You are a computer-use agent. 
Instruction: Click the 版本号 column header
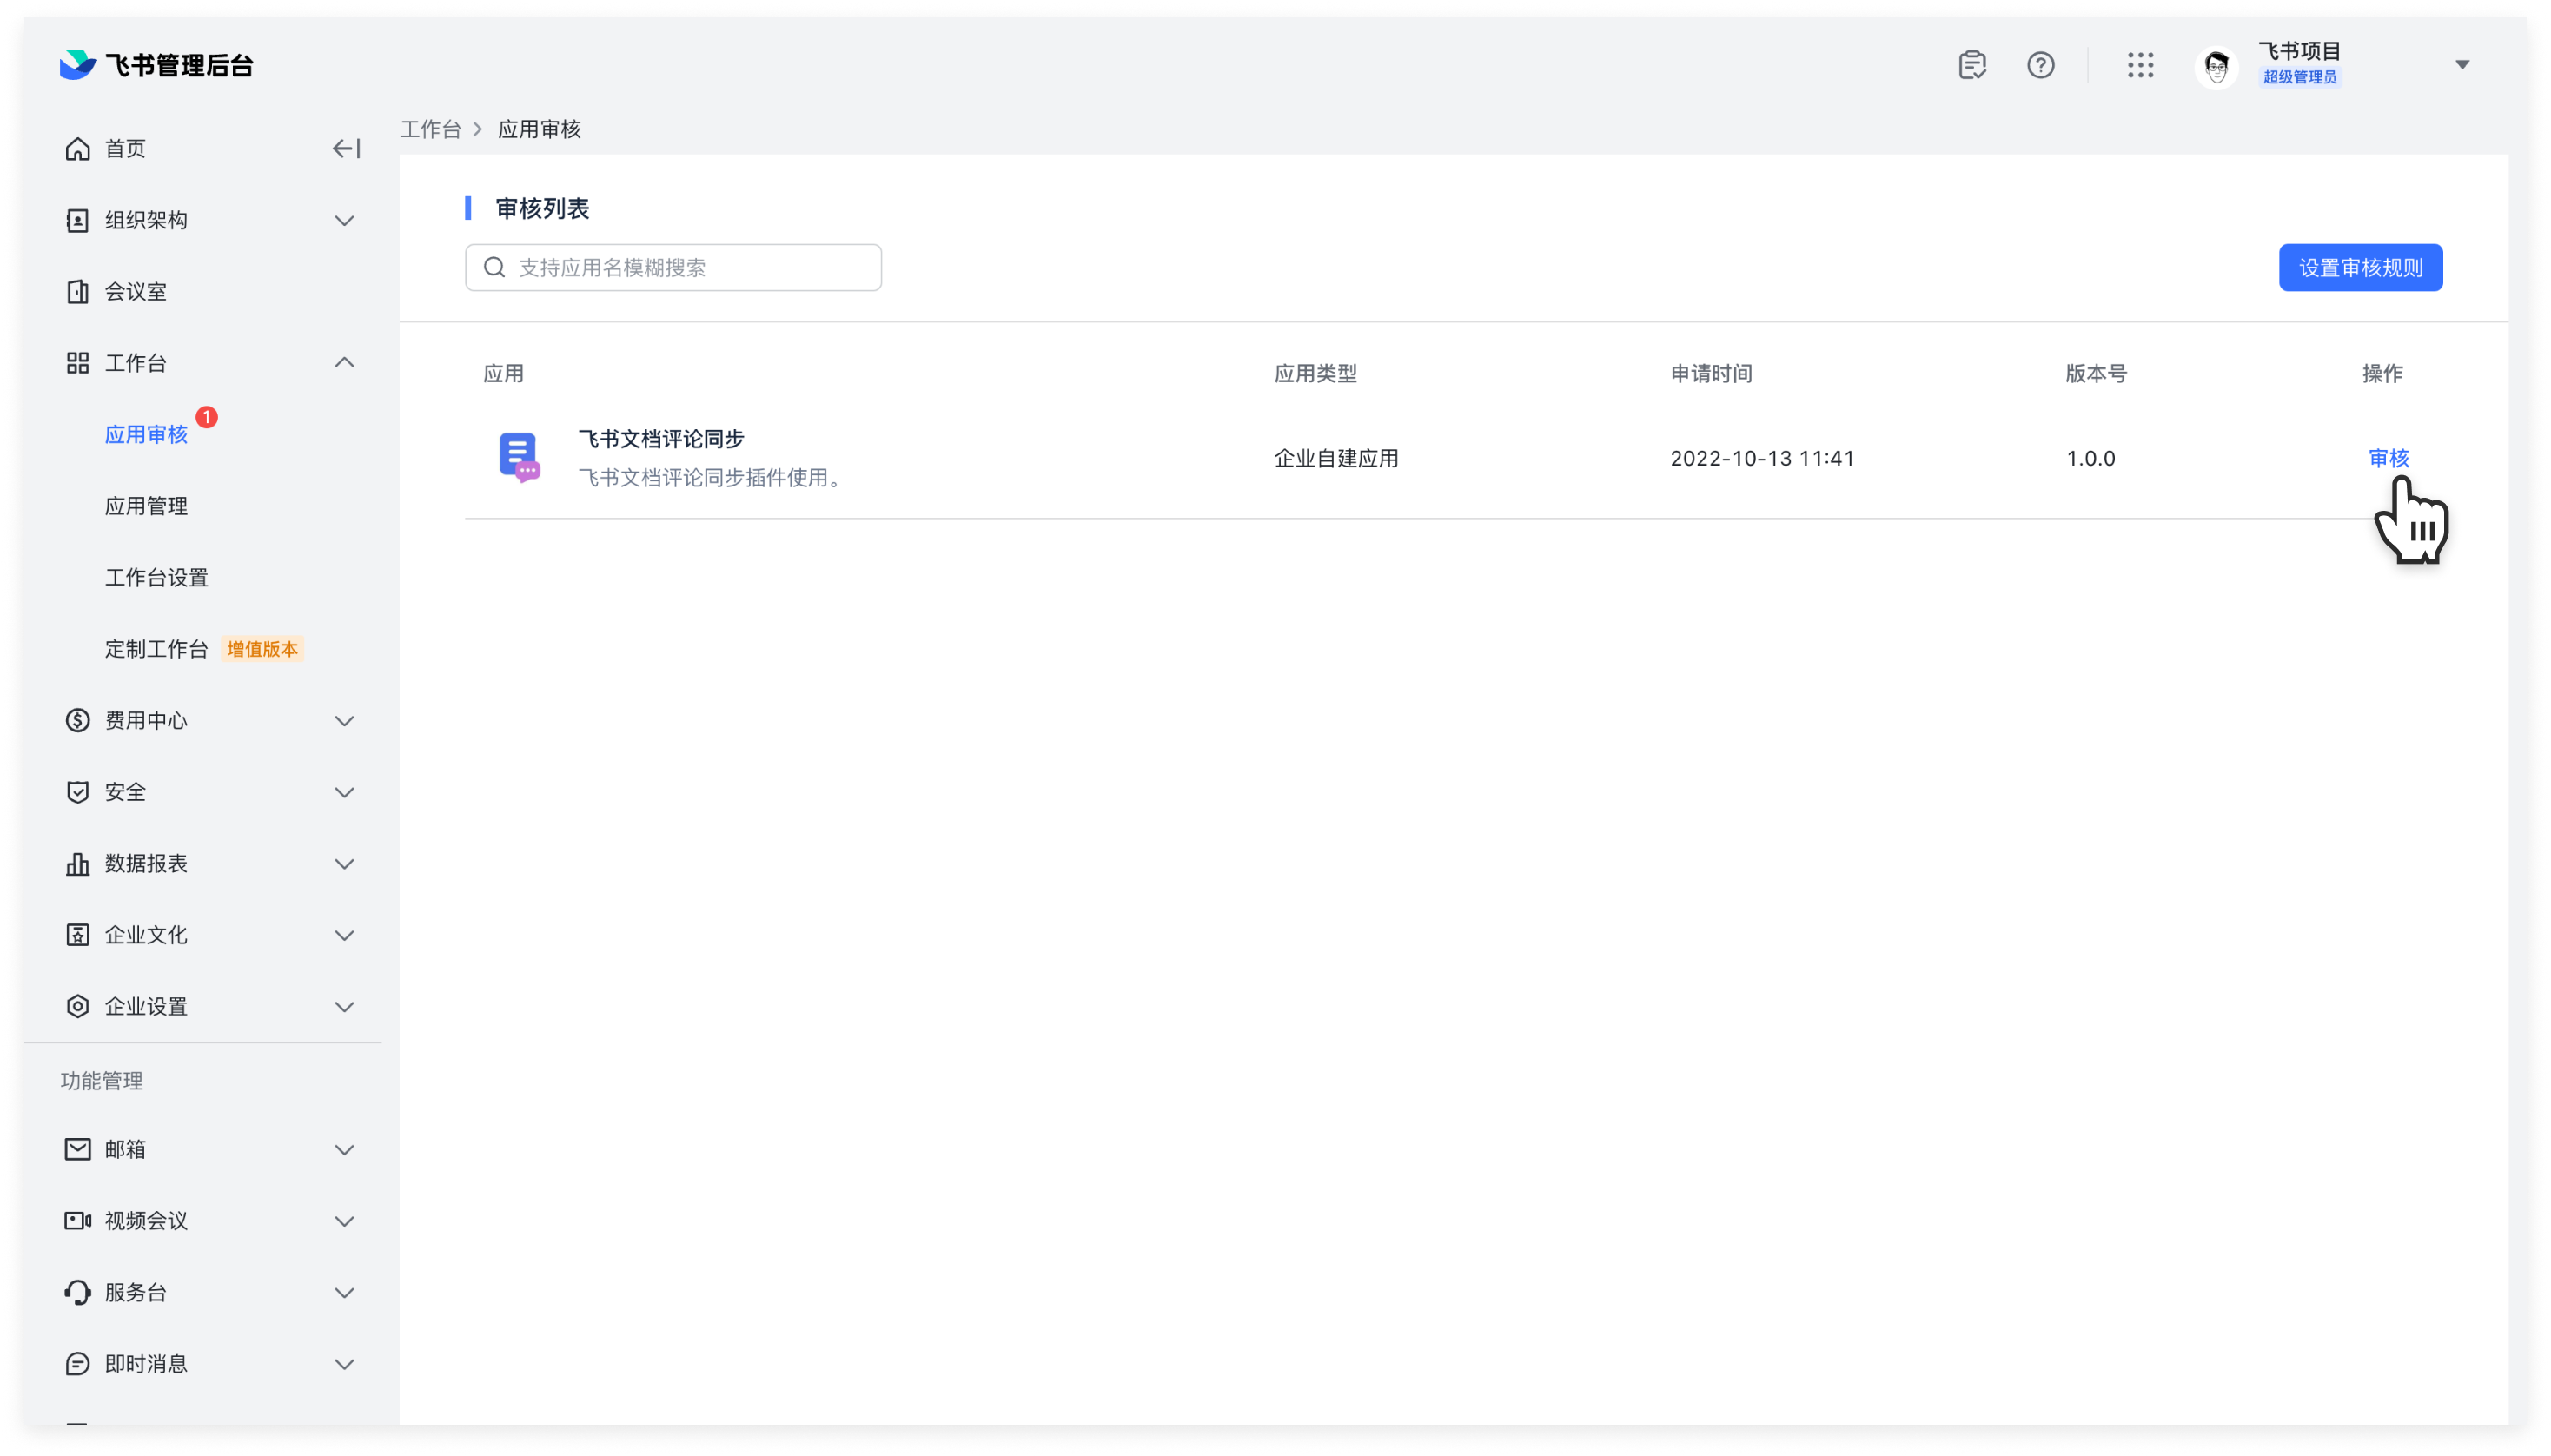[2096, 374]
